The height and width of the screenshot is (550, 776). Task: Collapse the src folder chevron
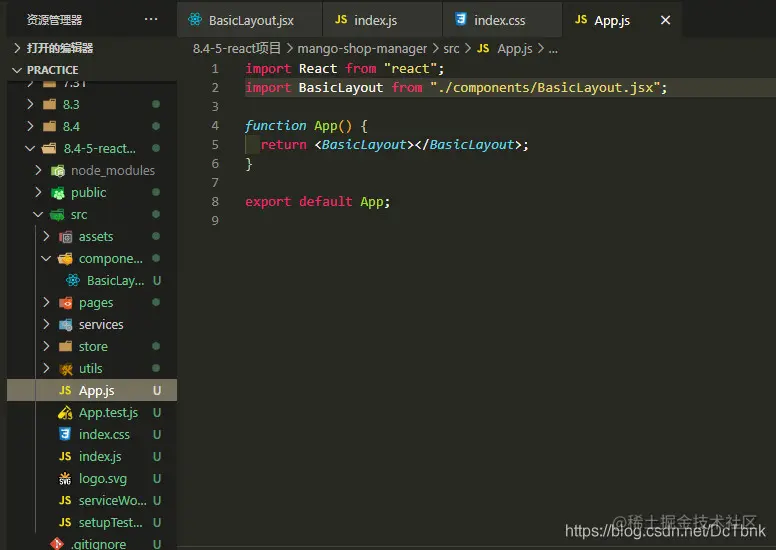38,214
